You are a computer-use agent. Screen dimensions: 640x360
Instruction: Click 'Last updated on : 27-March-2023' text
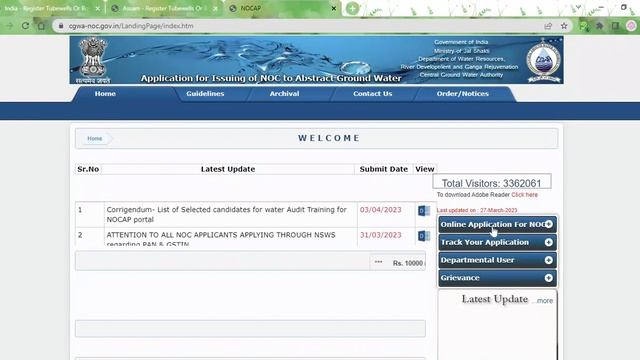click(477, 210)
